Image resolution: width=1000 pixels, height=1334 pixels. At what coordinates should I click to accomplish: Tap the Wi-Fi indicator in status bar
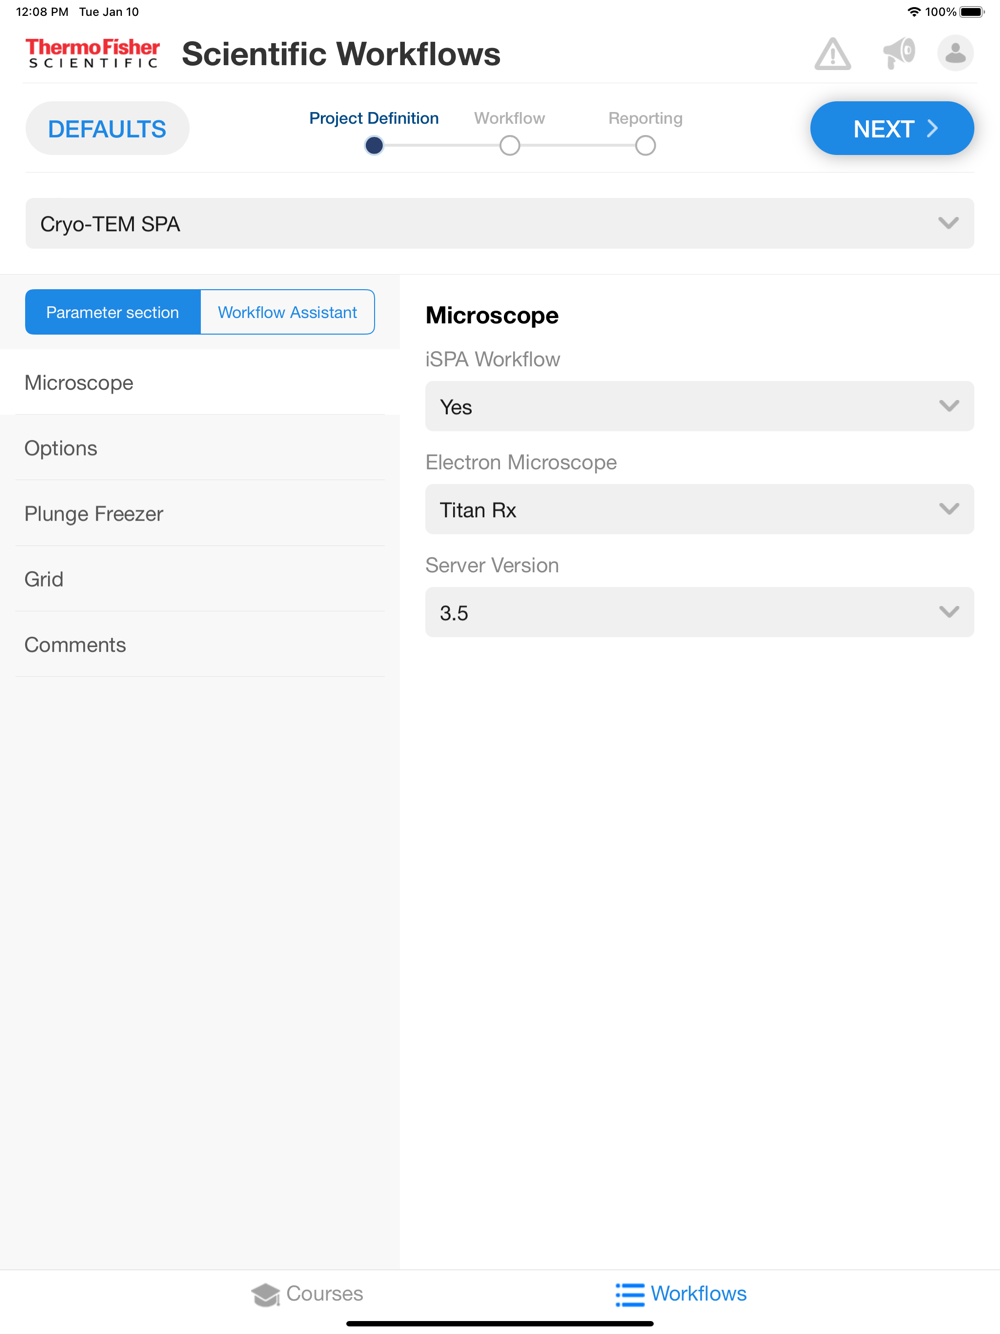click(x=914, y=12)
